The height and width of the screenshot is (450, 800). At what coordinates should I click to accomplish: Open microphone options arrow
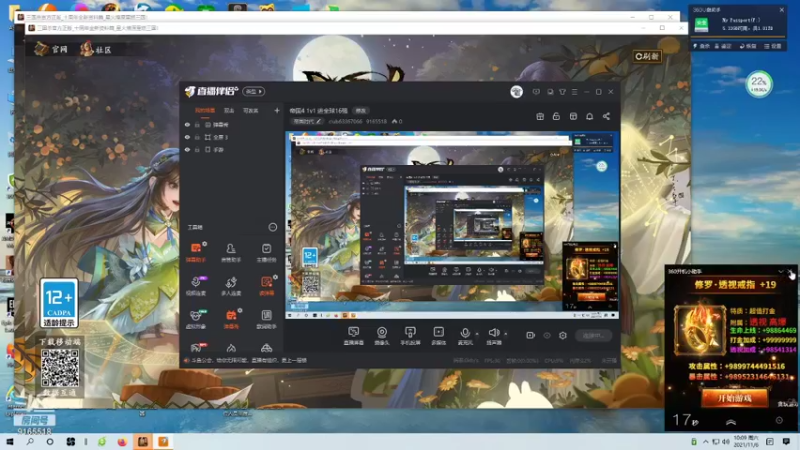(477, 334)
